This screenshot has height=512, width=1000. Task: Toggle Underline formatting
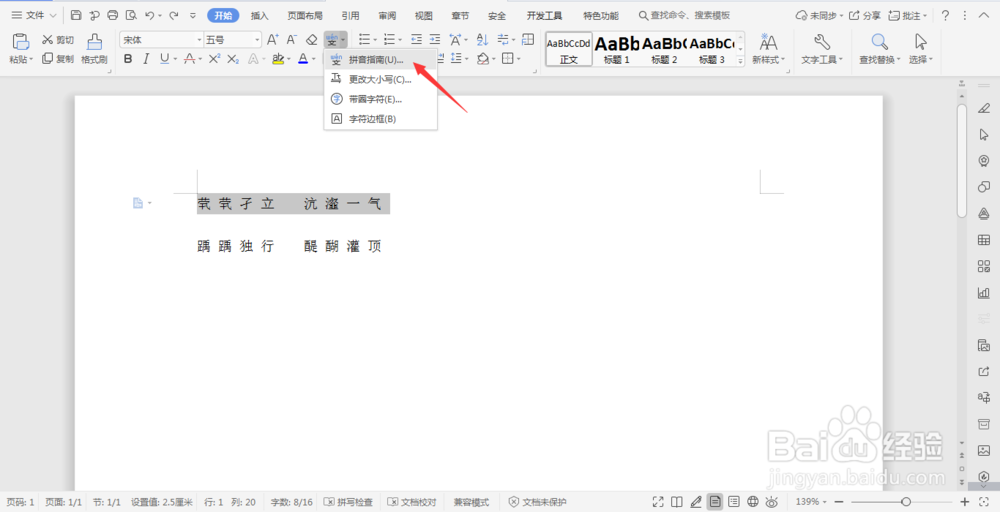(165, 59)
